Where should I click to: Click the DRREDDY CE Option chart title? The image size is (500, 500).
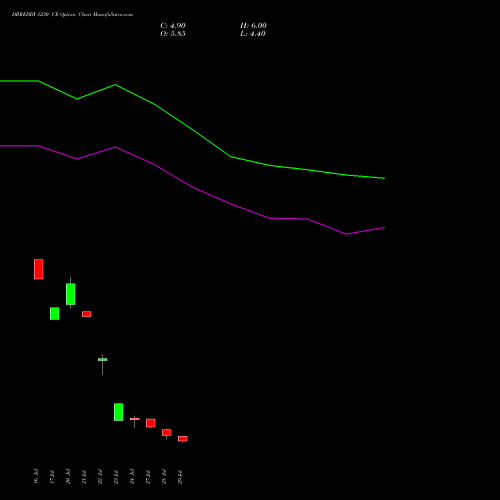[72, 14]
